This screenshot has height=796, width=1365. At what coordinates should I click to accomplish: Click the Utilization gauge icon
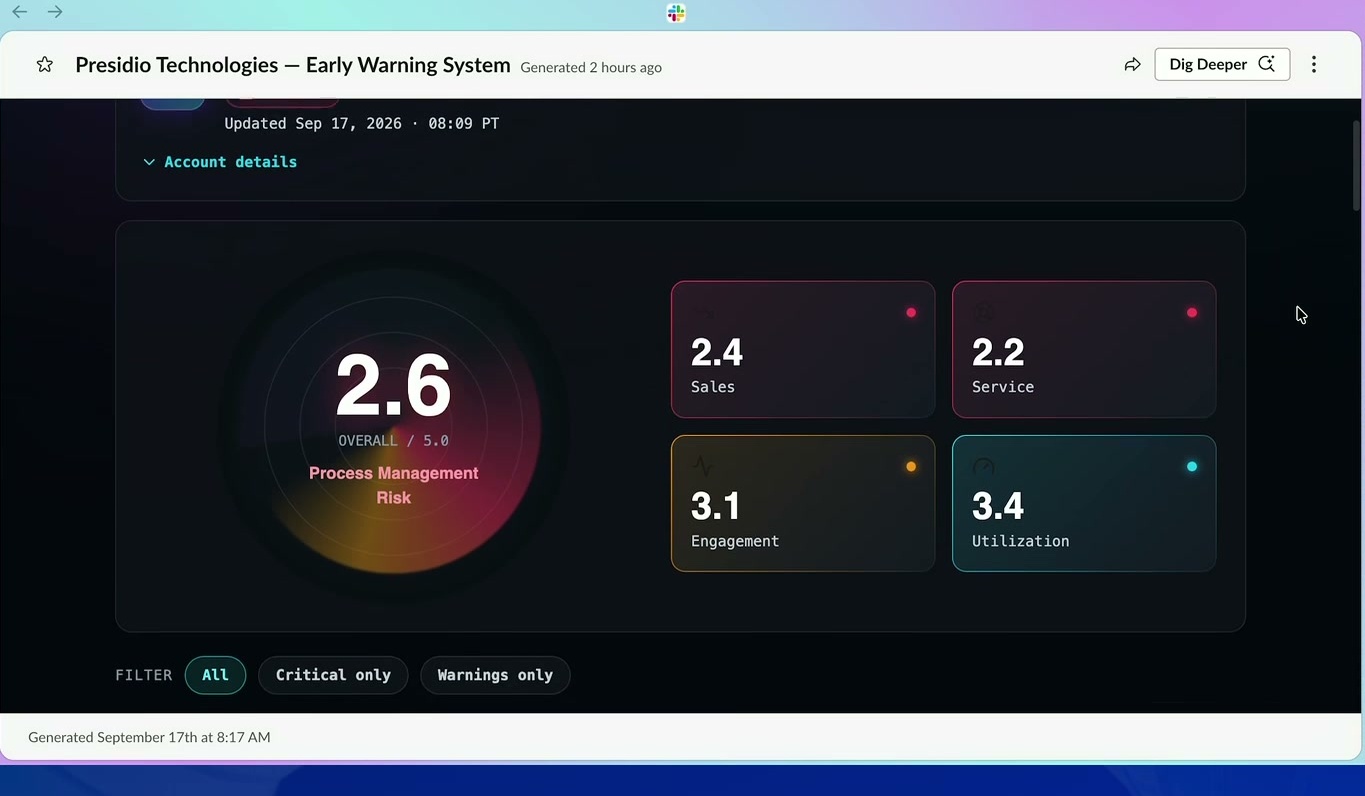pyautogui.click(x=983, y=466)
